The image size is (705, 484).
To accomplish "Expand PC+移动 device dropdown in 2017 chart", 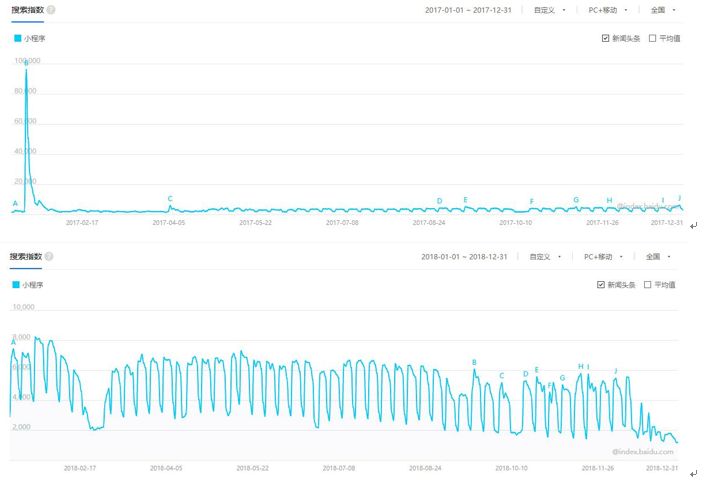I will coord(610,10).
